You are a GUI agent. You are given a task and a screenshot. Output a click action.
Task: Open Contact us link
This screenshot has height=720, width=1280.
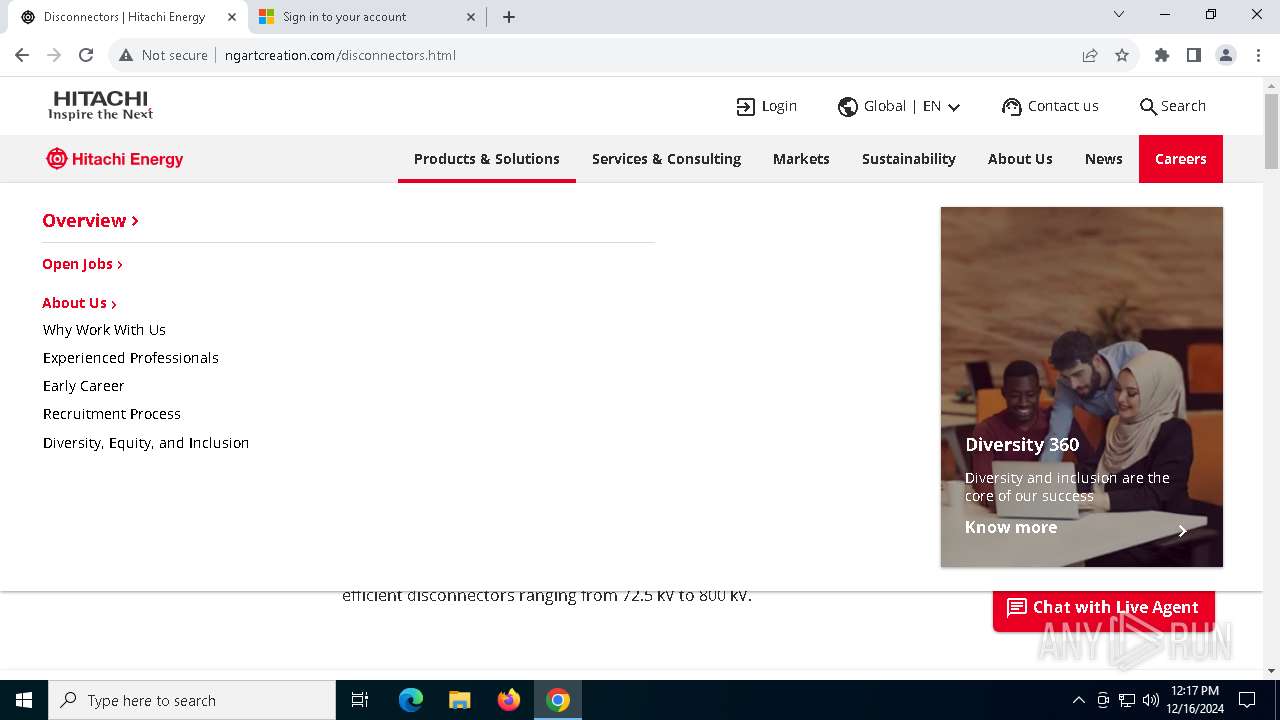pos(1050,106)
